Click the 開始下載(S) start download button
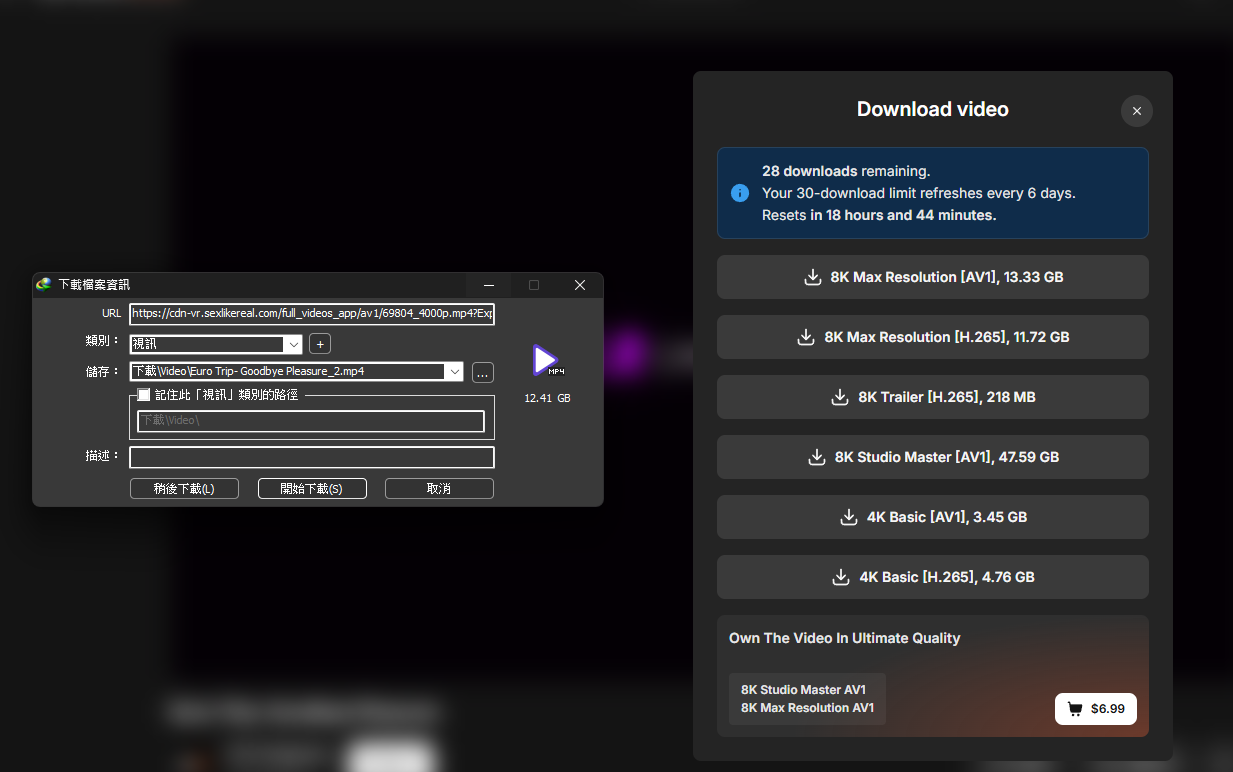Viewport: 1233px width, 772px height. (312, 489)
